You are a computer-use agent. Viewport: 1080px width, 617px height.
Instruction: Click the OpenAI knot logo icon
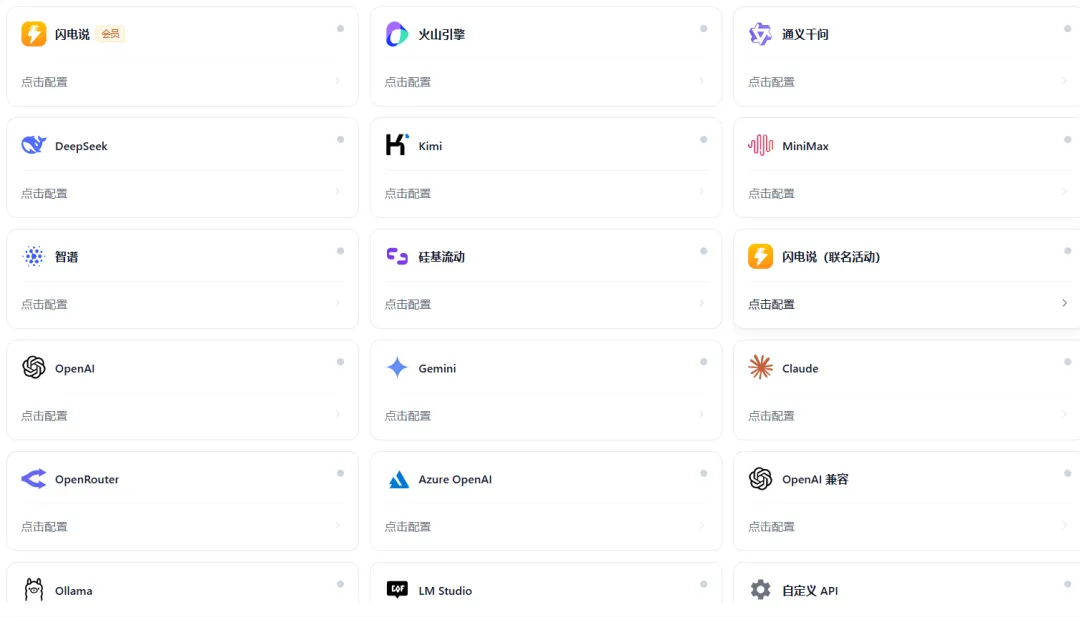tap(34, 368)
